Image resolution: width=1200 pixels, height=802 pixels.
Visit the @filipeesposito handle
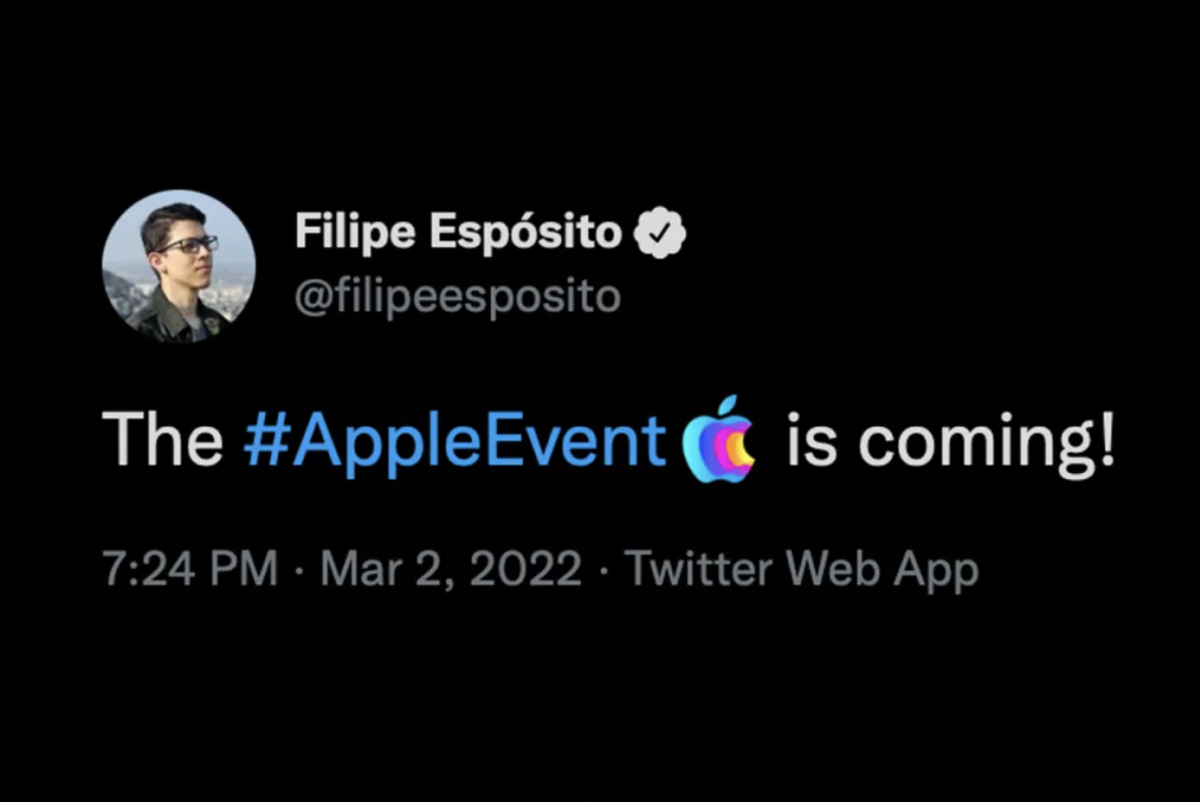tap(457, 296)
